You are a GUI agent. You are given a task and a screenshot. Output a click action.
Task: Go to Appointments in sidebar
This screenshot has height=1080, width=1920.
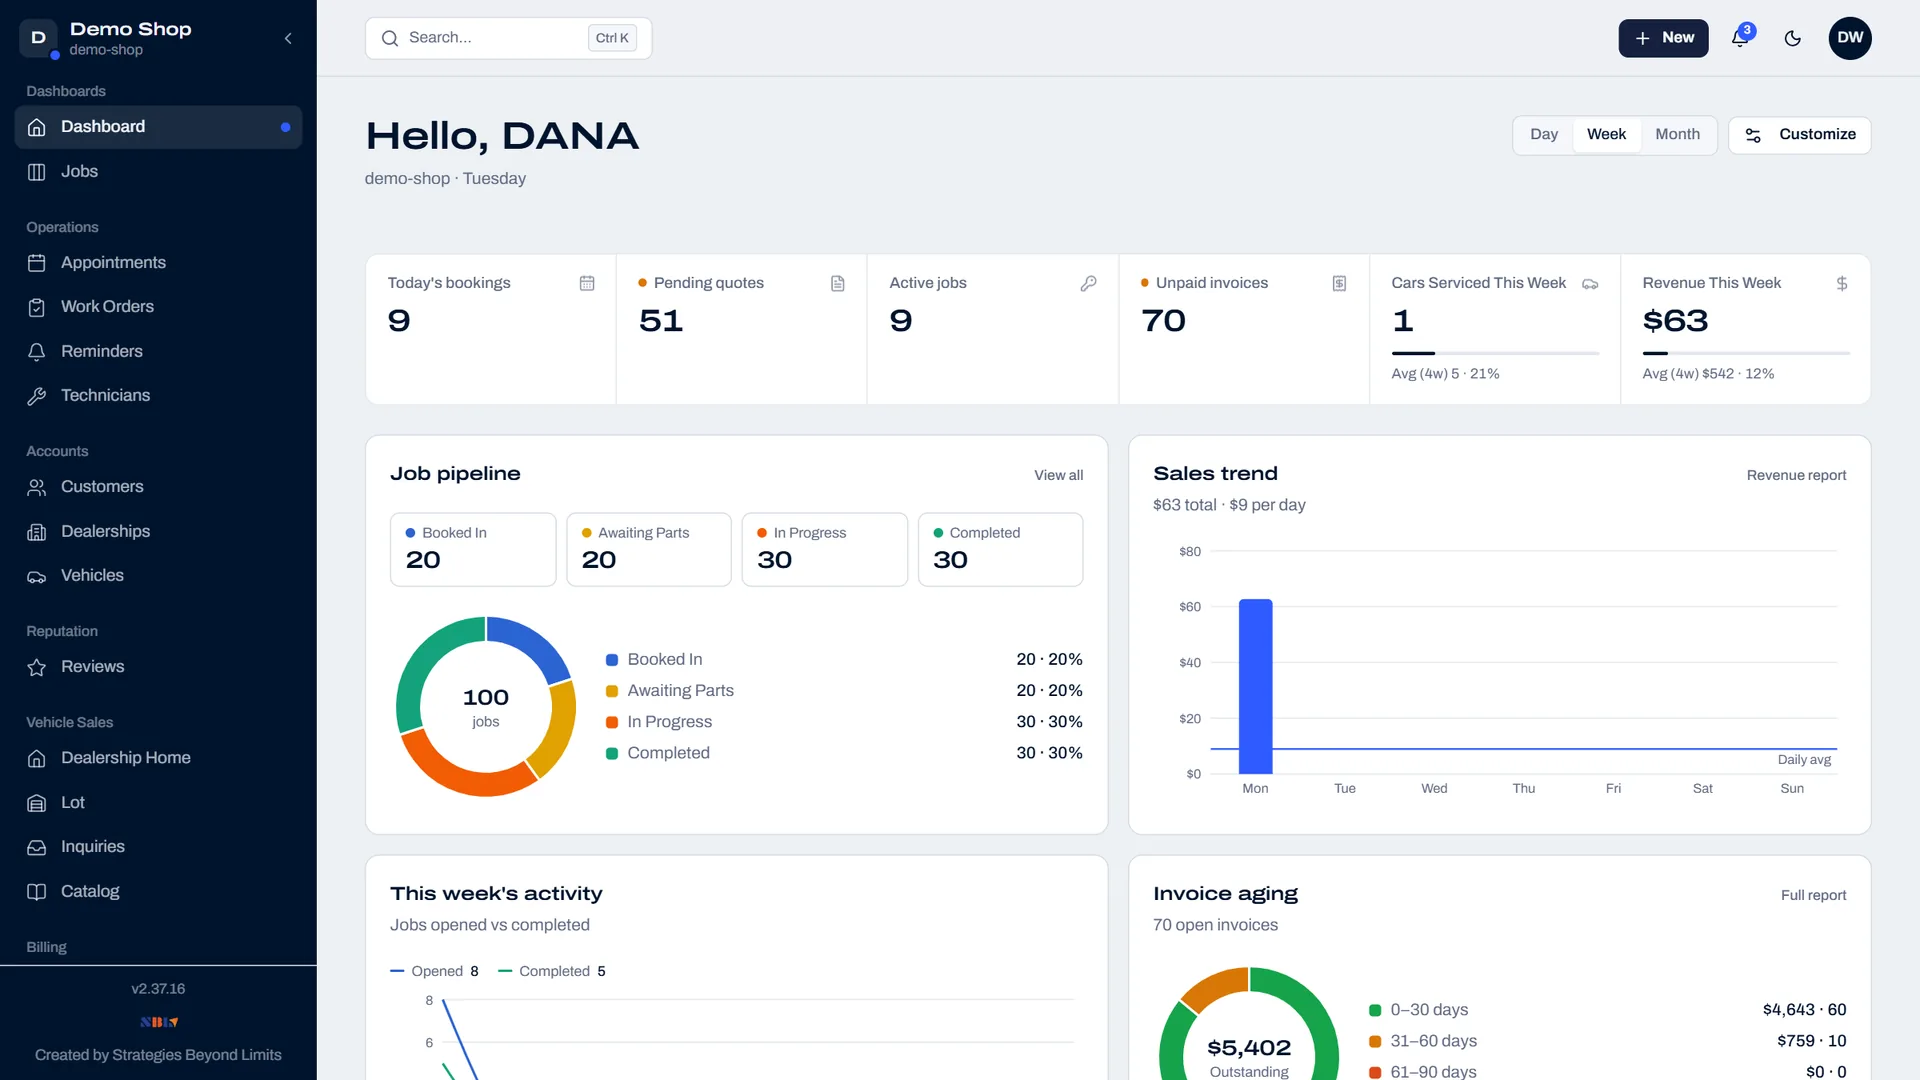click(x=158, y=262)
